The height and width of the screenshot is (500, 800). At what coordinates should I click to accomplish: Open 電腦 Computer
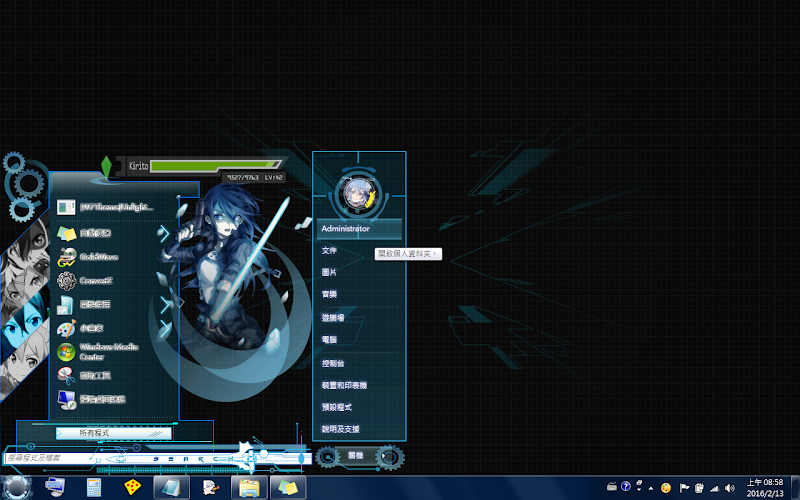pyautogui.click(x=329, y=339)
